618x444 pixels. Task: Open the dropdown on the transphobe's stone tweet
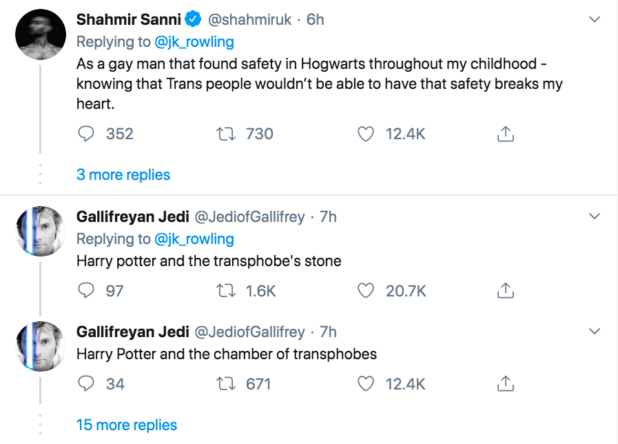tap(595, 217)
